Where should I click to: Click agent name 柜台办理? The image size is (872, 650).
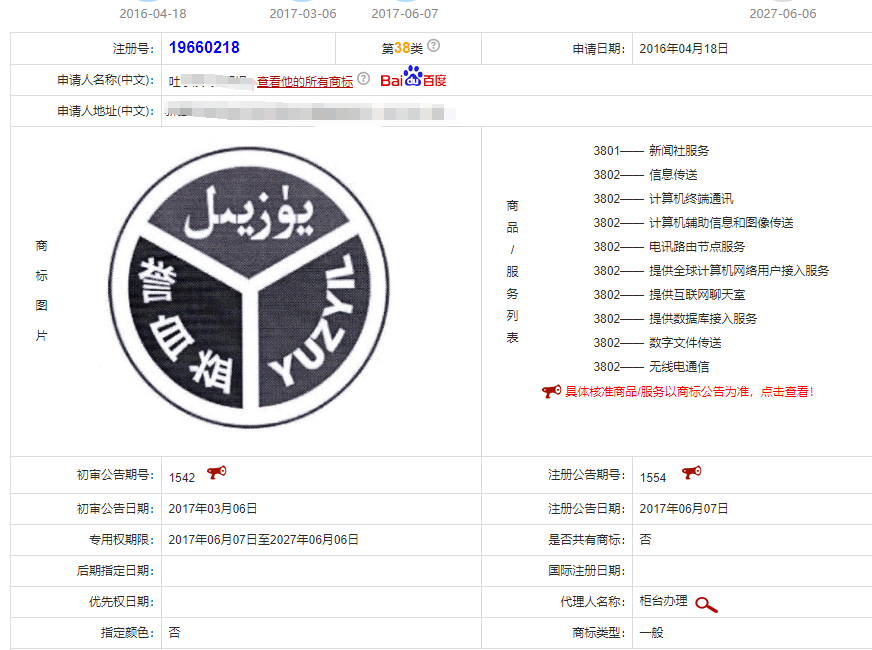[x=663, y=601]
